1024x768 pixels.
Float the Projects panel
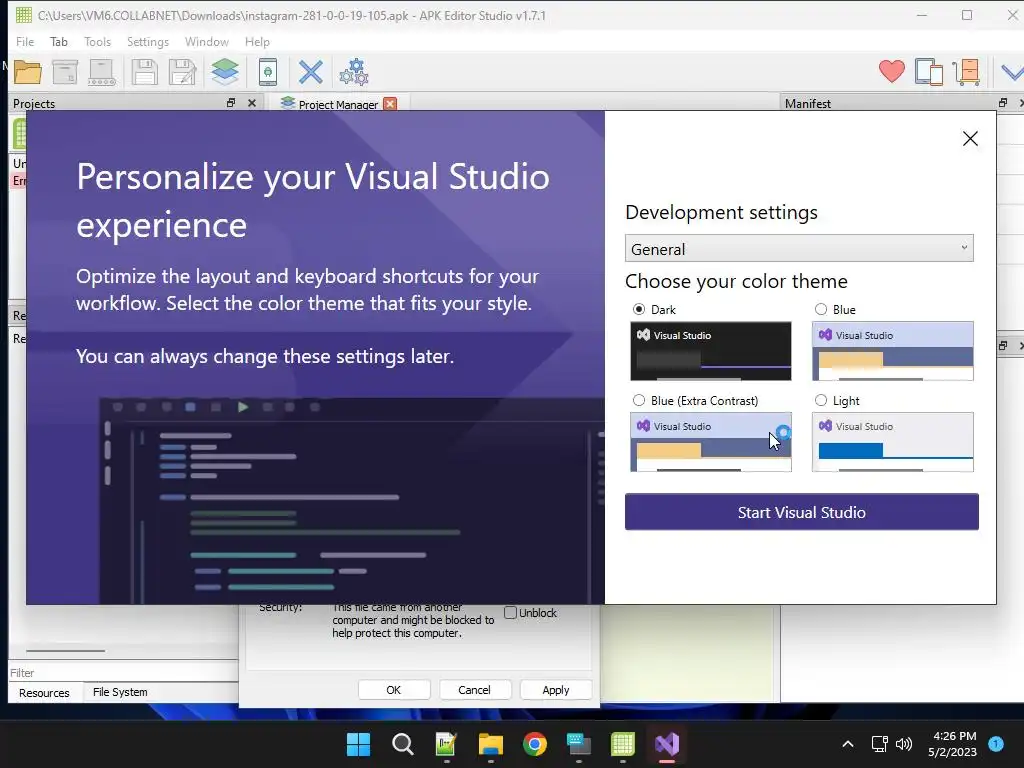tap(231, 103)
